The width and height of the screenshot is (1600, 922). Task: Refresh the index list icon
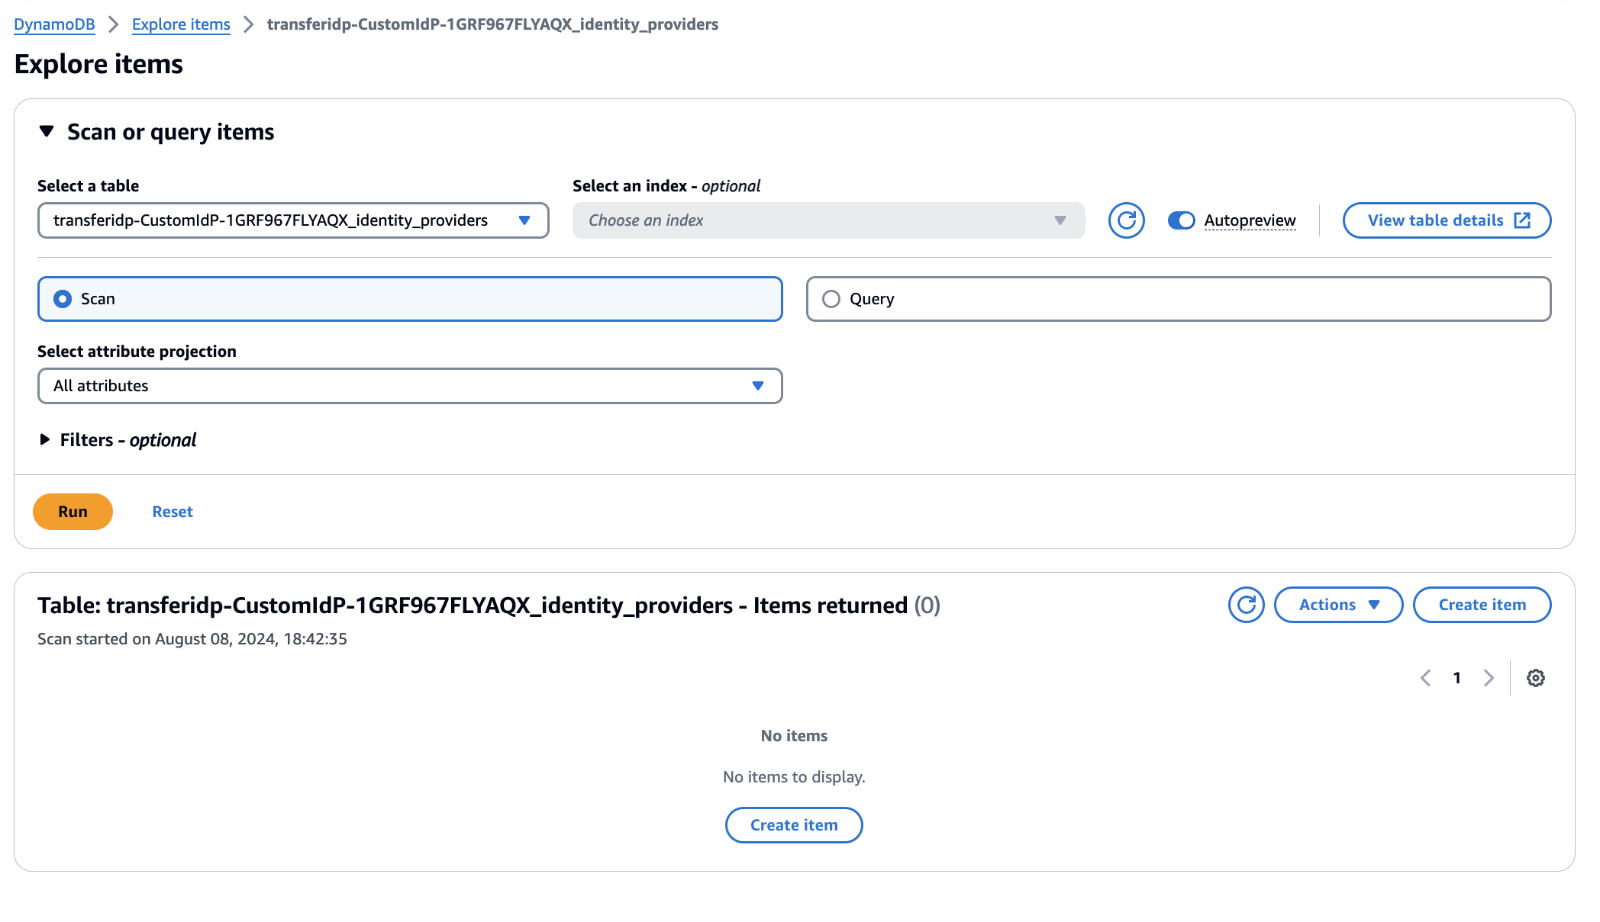(1126, 220)
